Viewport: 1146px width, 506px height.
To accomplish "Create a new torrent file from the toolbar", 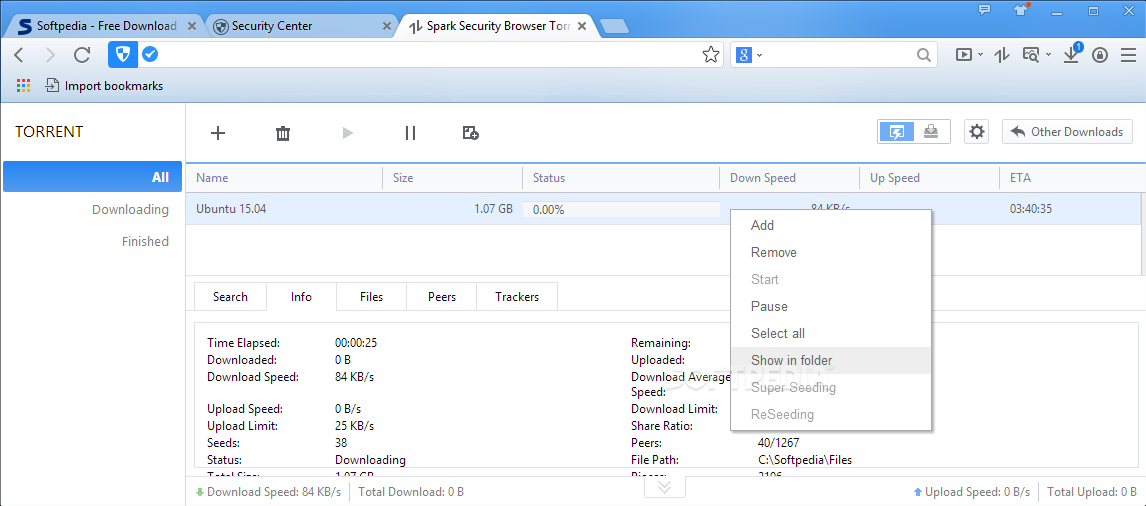I will click(471, 132).
